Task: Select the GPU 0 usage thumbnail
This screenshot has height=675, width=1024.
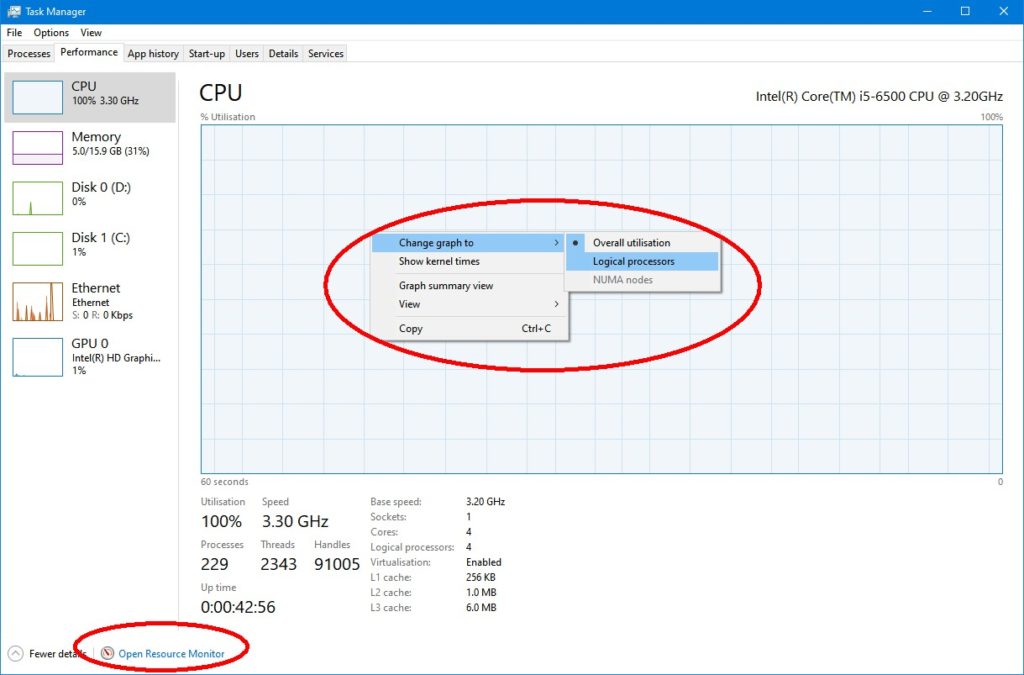Action: click(x=37, y=357)
